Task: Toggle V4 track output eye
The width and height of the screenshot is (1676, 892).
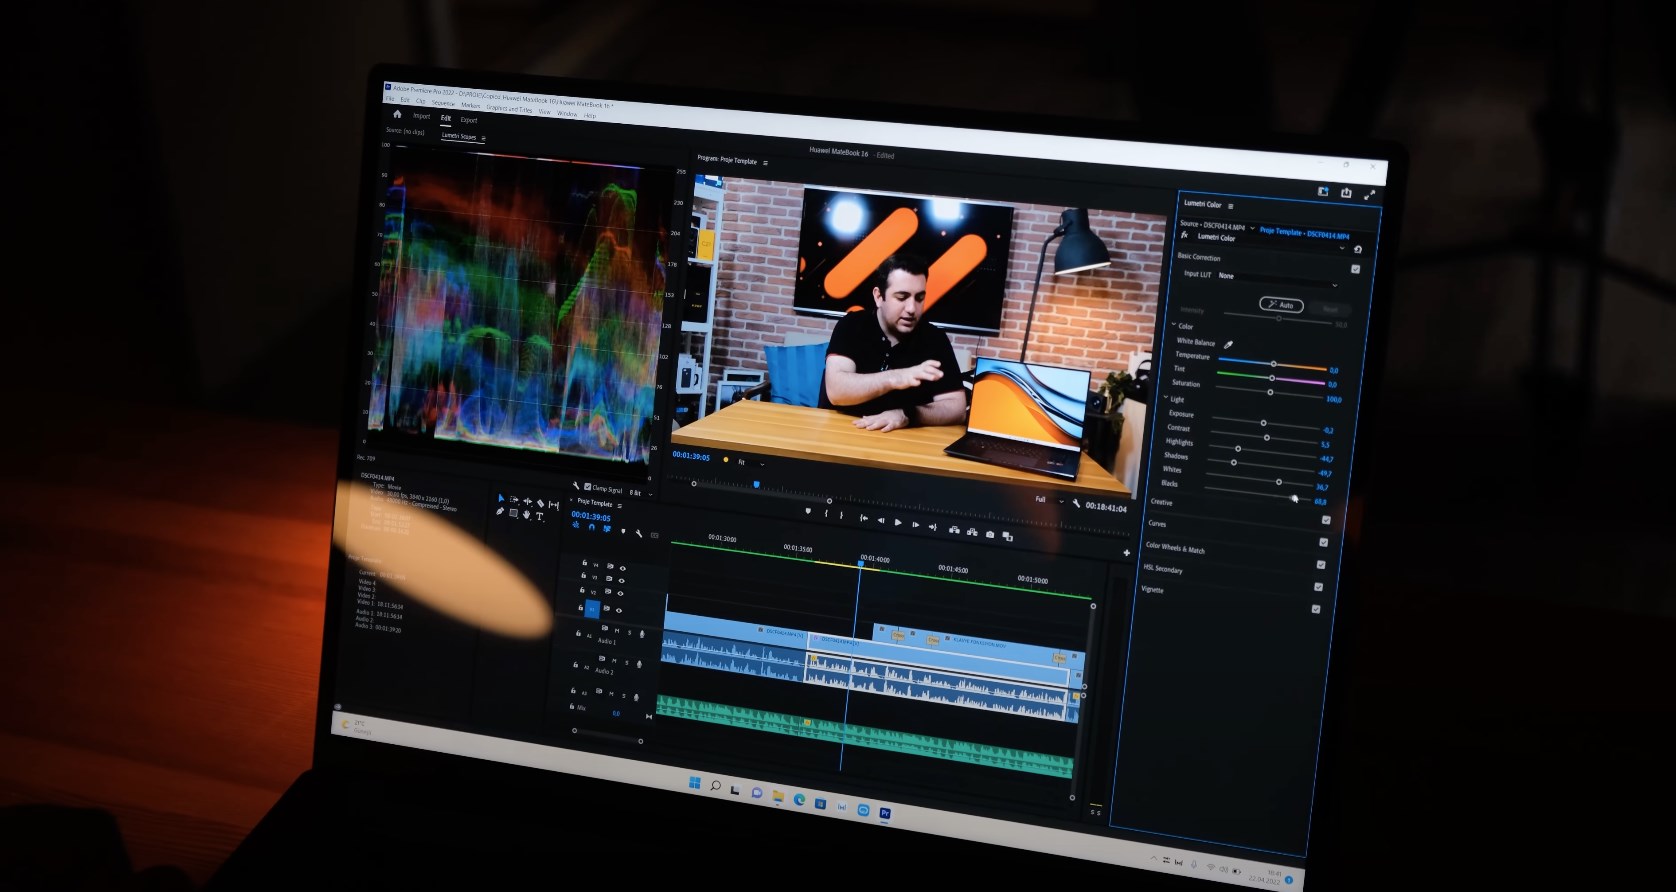Action: [x=623, y=568]
